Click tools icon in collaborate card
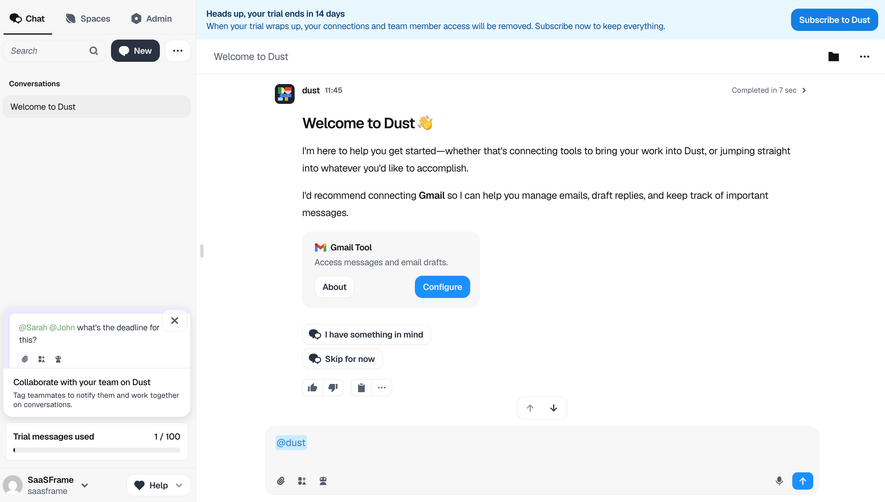The width and height of the screenshot is (885, 502). click(x=41, y=359)
